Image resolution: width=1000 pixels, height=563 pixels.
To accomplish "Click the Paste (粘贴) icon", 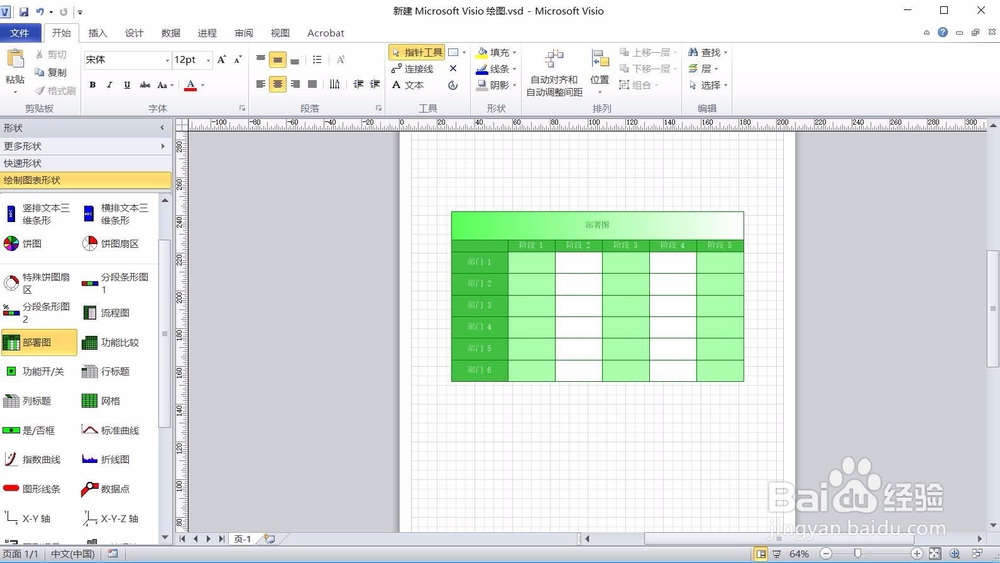I will 15,59.
